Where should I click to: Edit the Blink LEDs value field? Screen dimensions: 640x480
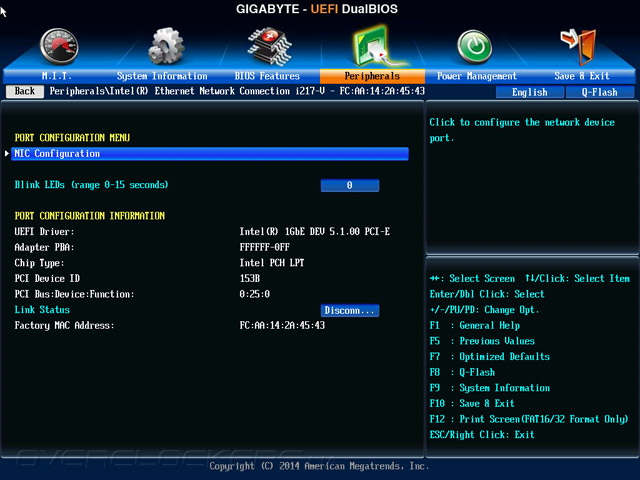click(x=350, y=185)
